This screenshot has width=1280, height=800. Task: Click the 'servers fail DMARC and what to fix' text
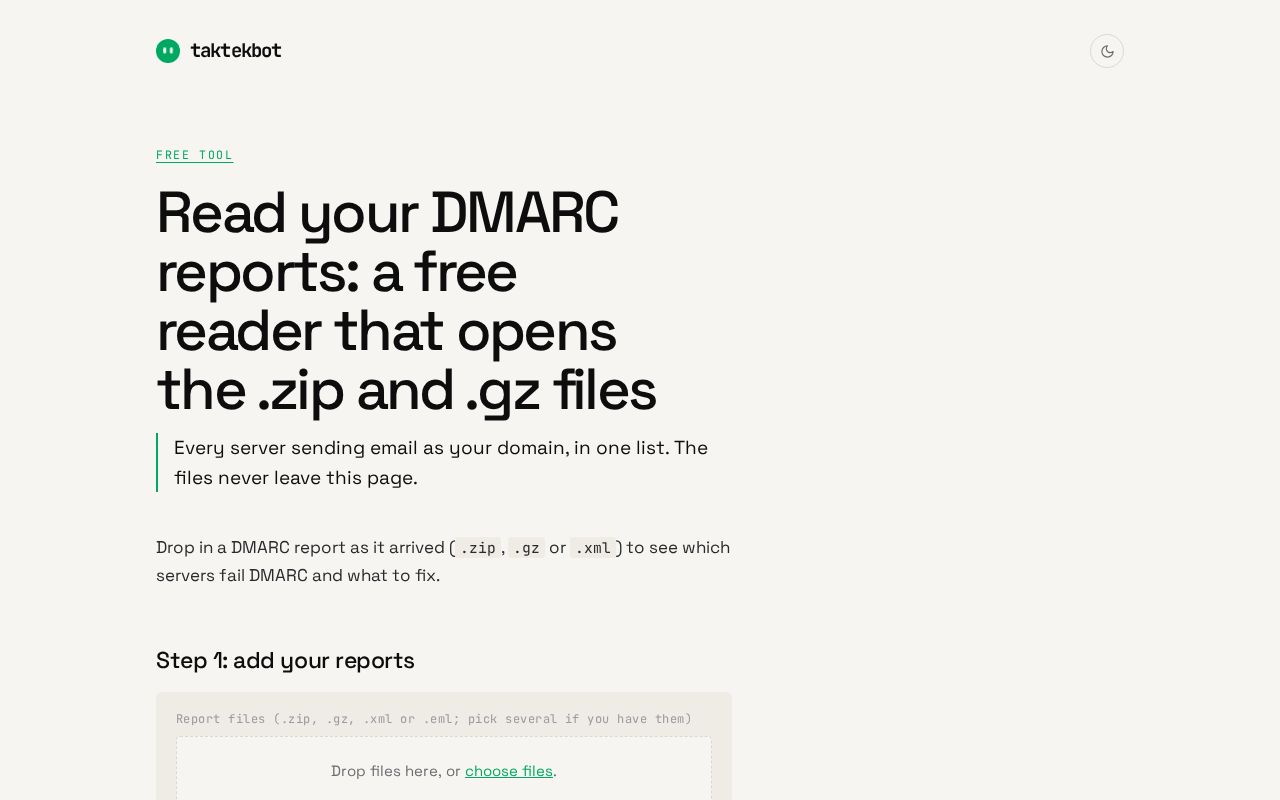point(298,576)
